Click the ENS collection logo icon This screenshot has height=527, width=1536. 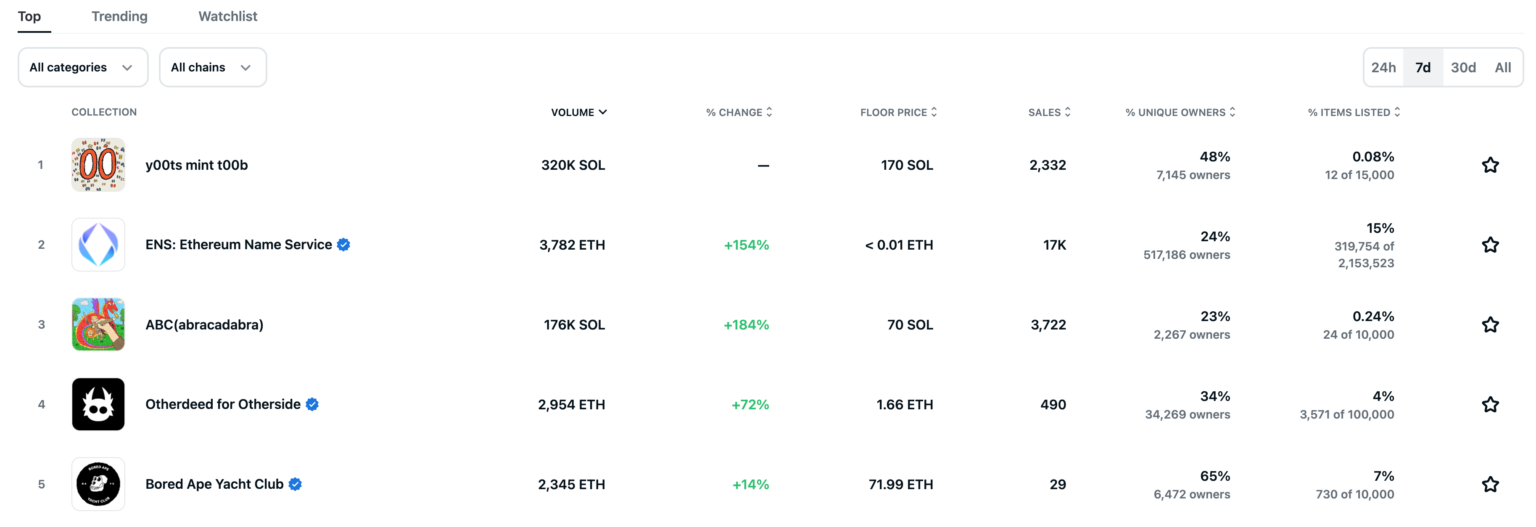point(98,245)
